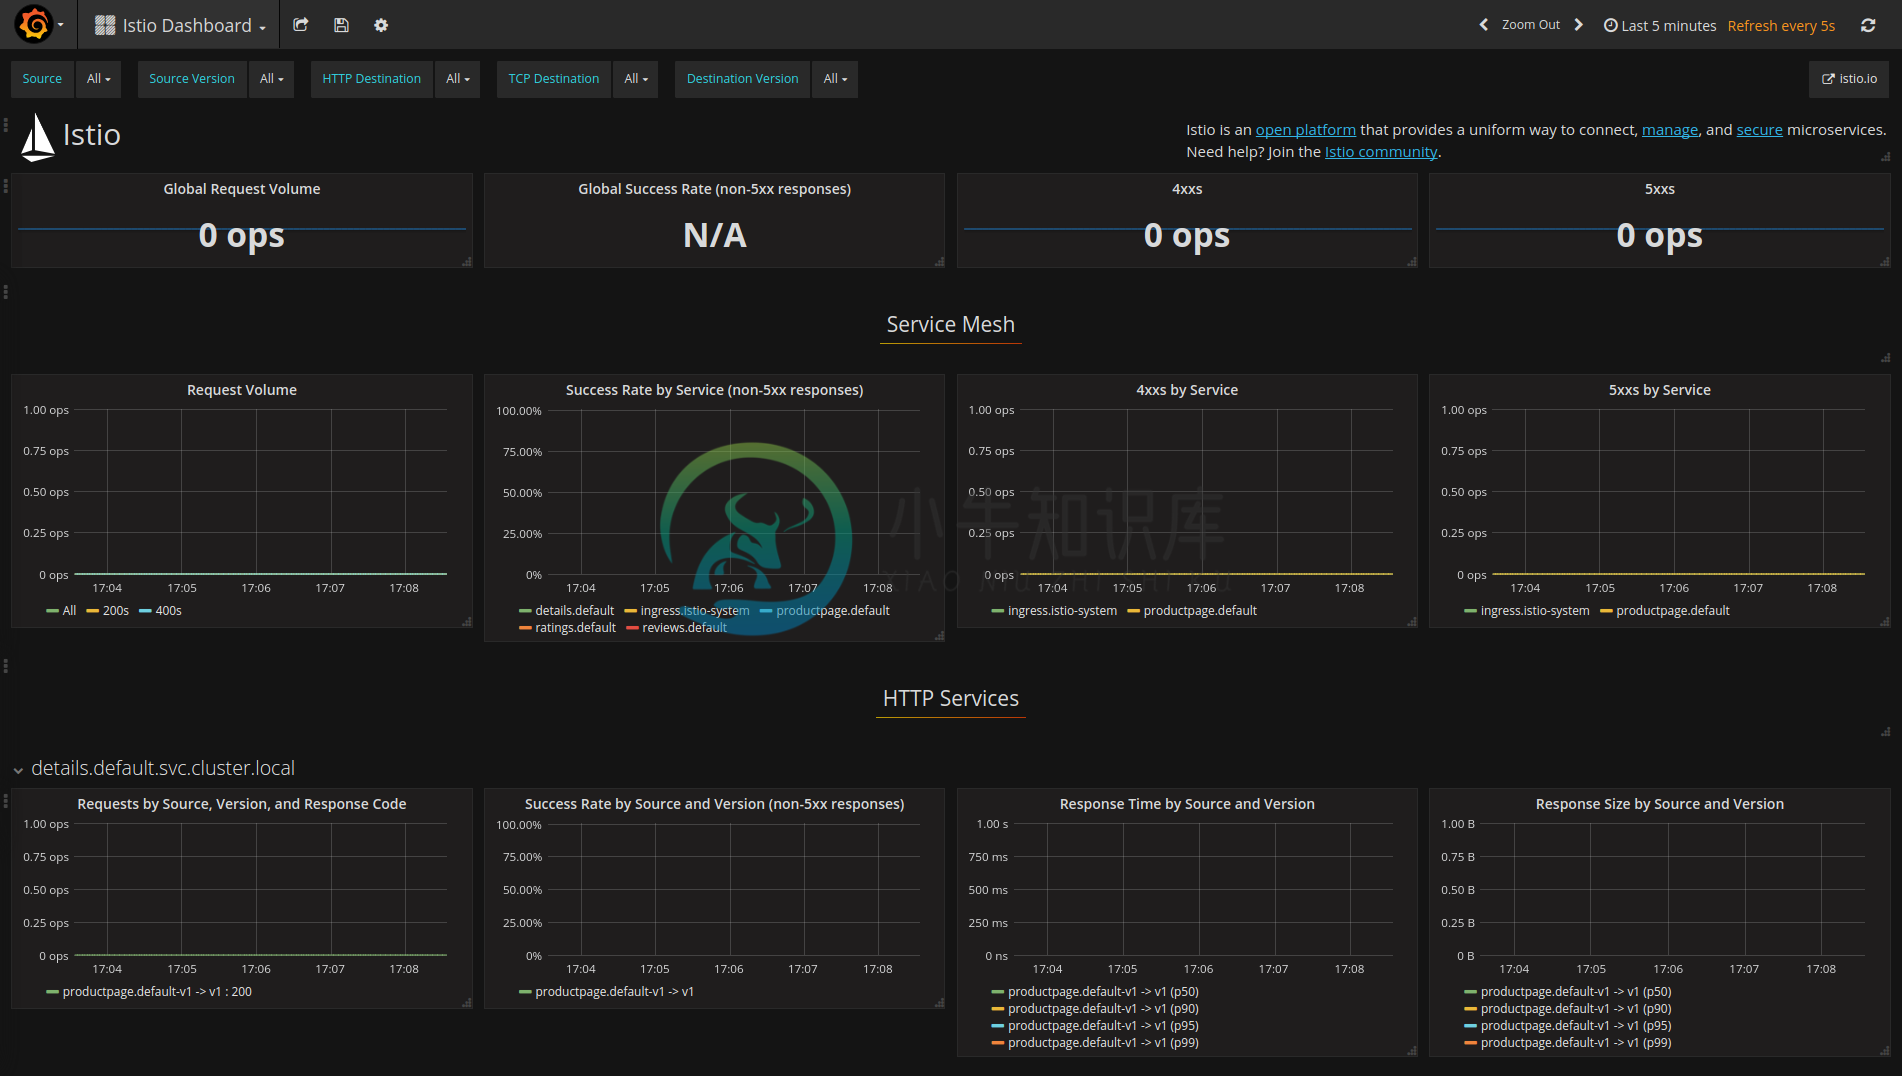Follow the open platform link
1902x1076 pixels.
1305,130
